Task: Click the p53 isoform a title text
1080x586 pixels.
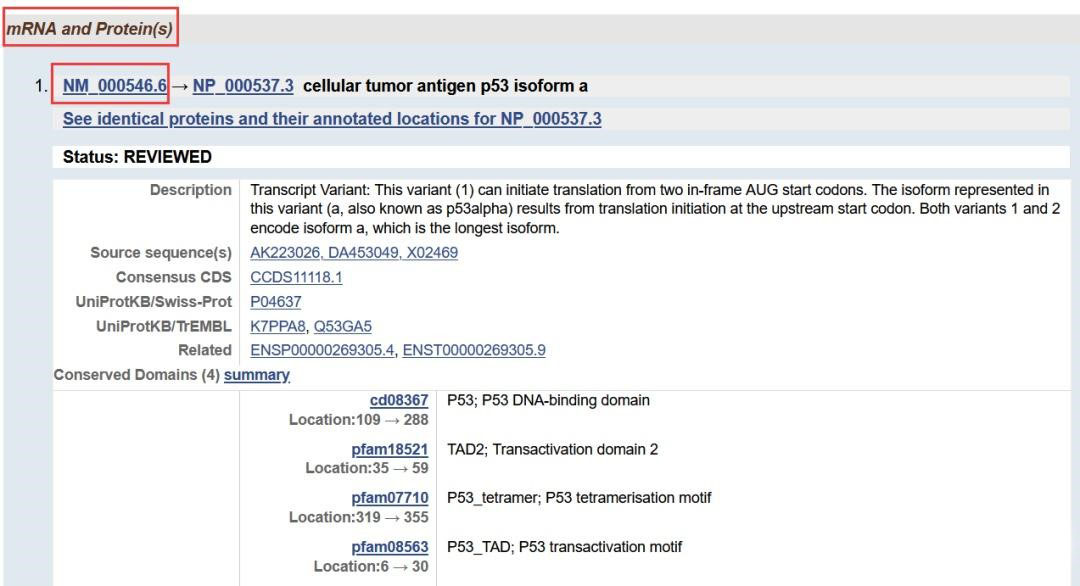Action: click(x=445, y=86)
